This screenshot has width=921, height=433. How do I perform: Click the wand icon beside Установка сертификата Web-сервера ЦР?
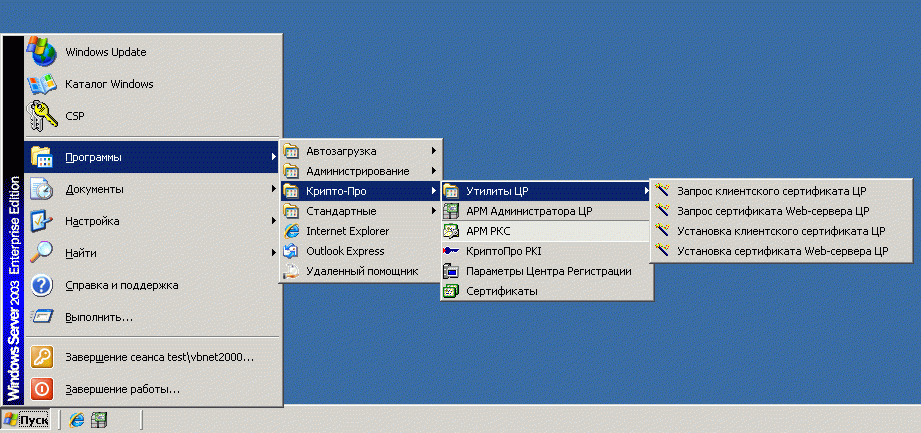pos(662,250)
